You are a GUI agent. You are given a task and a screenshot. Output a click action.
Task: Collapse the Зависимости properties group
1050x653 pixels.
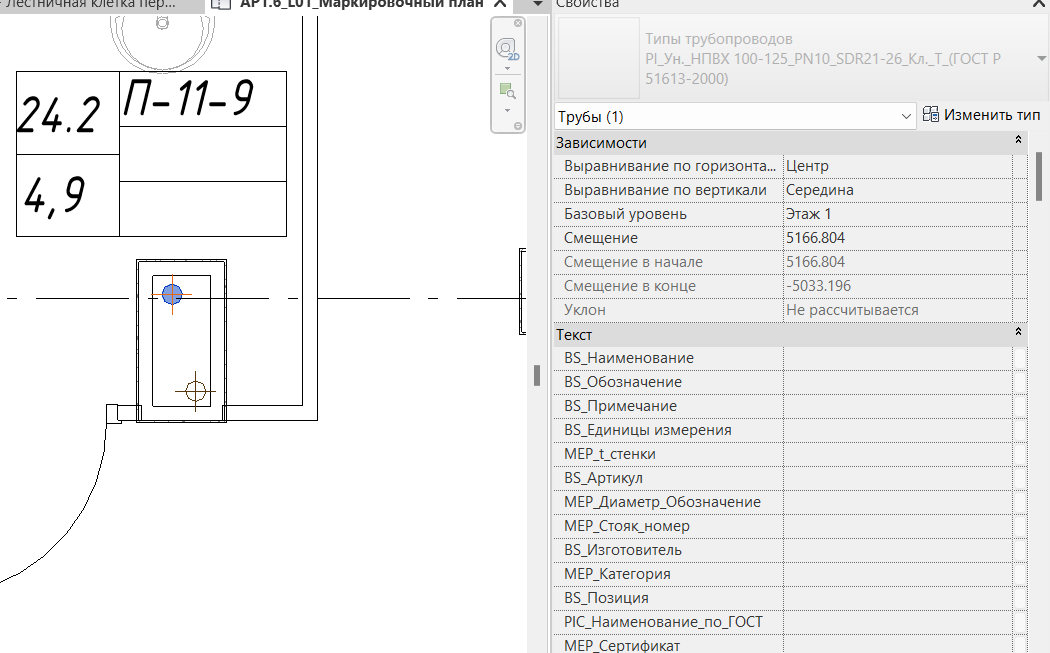tap(1018, 140)
